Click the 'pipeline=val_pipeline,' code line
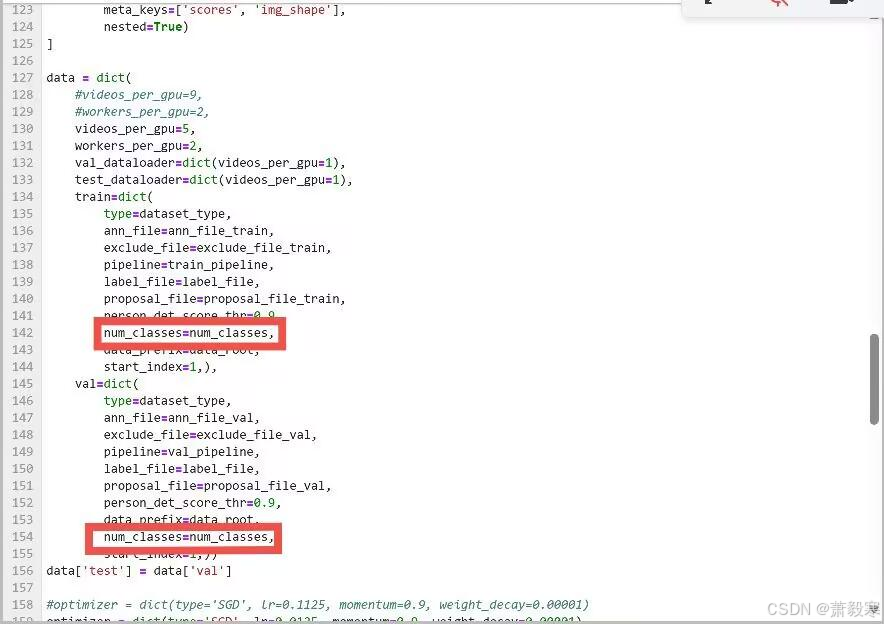This screenshot has width=884, height=624. point(181,452)
